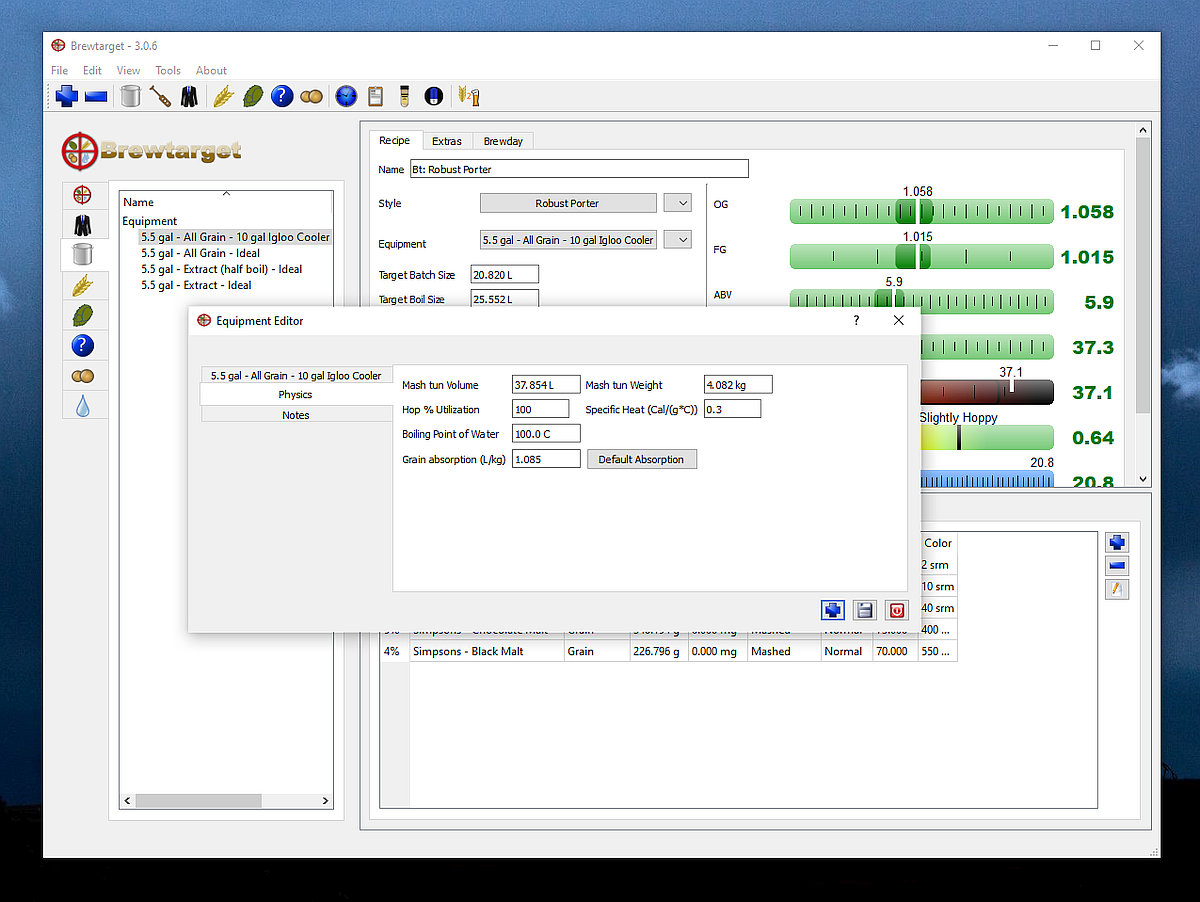Image resolution: width=1200 pixels, height=902 pixels.
Task: Select '5.5 gal - All Grain - Ideal' equipment
Action: coord(201,253)
